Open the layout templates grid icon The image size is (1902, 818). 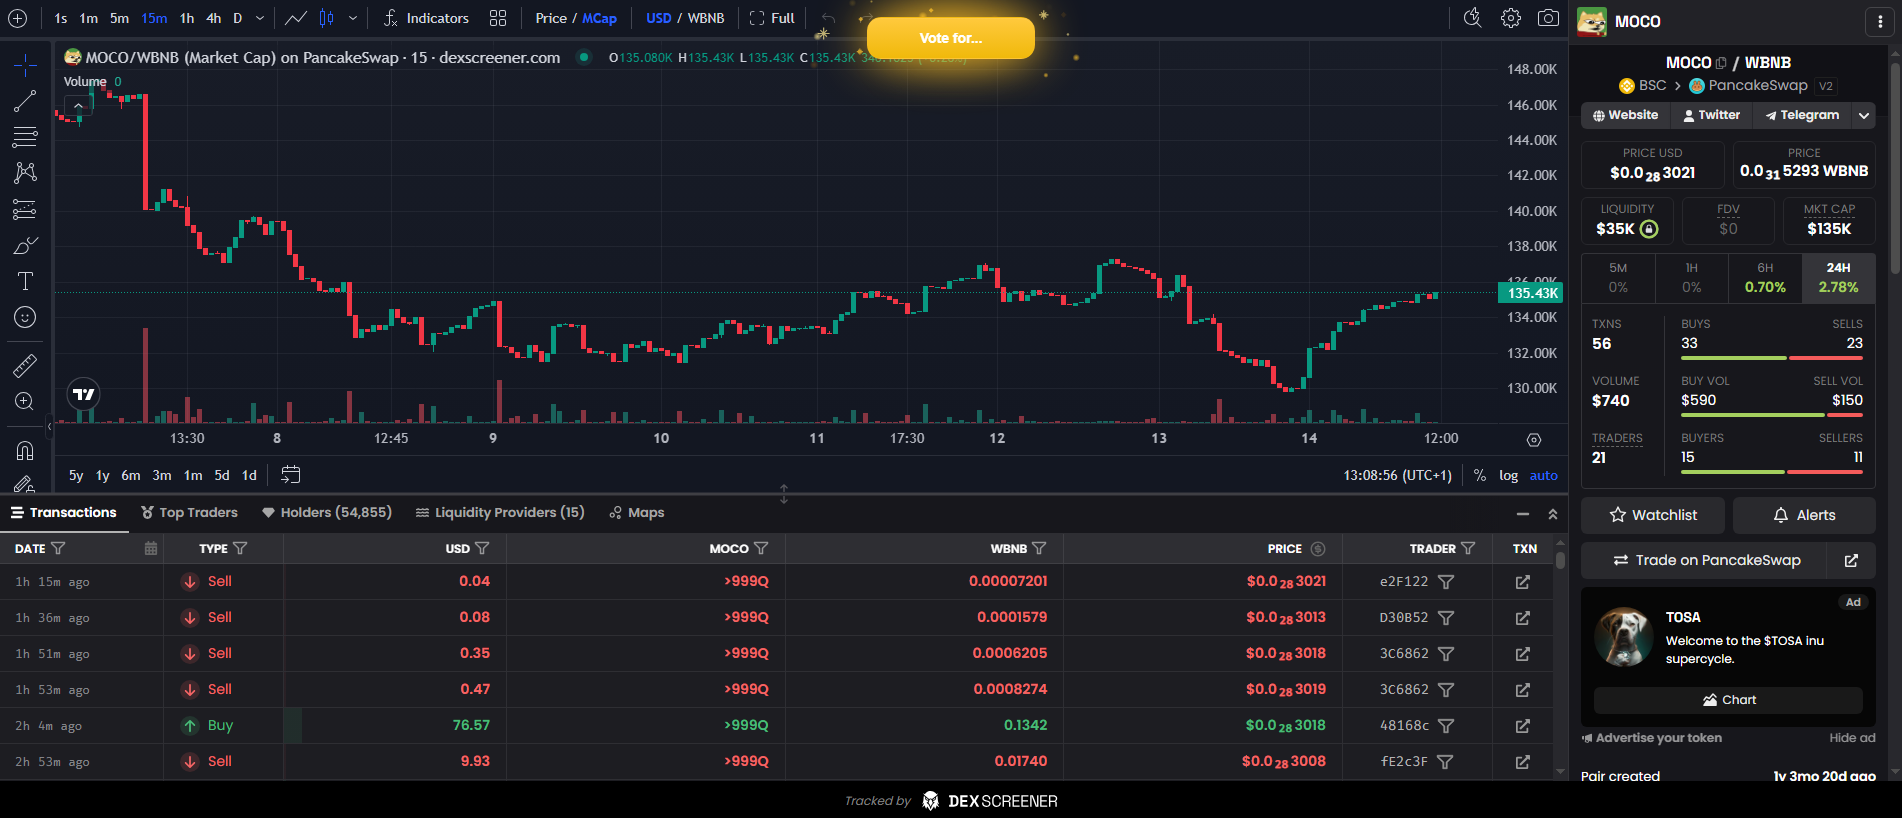tap(498, 18)
